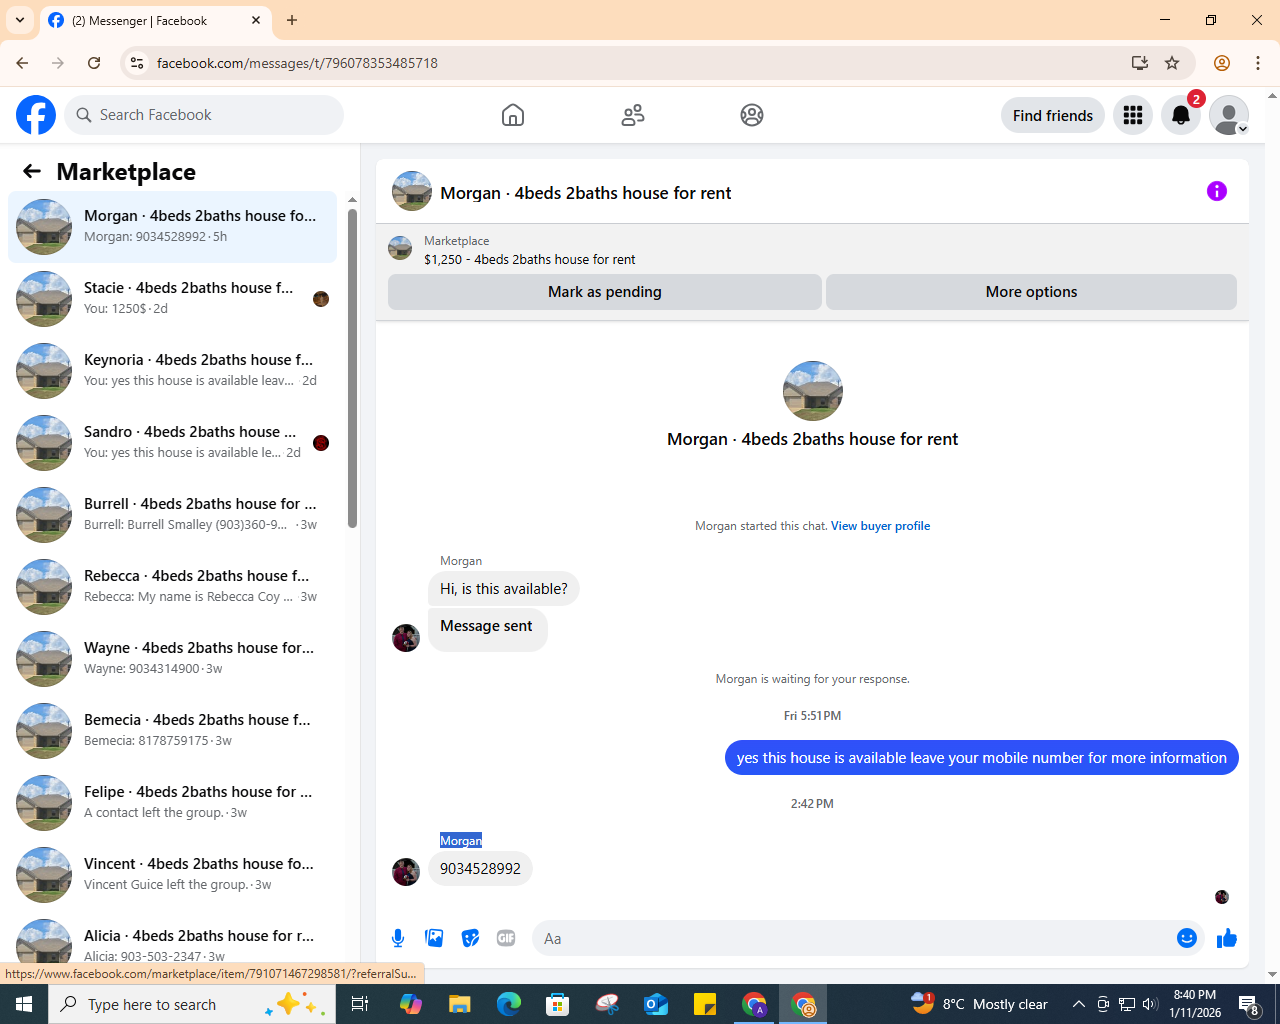Bookmark this tab with the star icon
The image size is (1280, 1024).
tap(1172, 63)
